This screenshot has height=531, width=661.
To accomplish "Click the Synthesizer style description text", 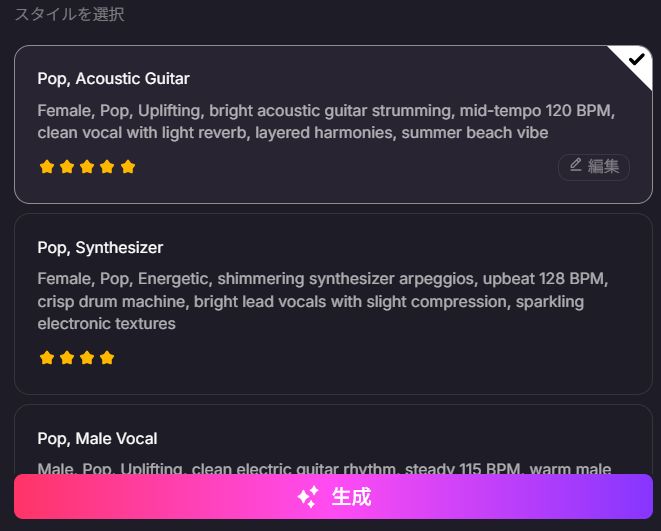I will 322,301.
